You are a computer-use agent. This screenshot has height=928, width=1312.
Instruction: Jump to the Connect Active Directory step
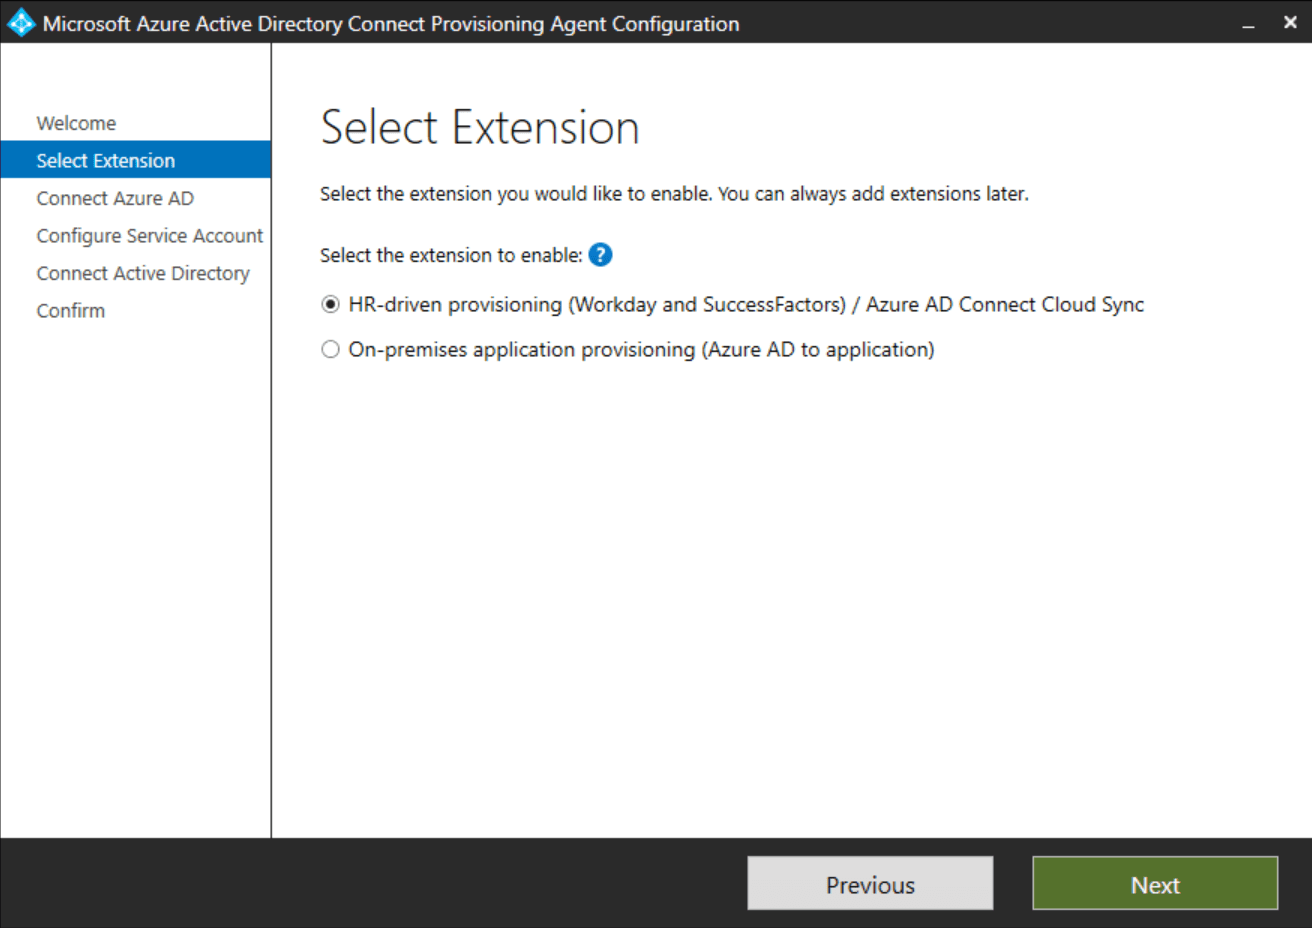143,273
